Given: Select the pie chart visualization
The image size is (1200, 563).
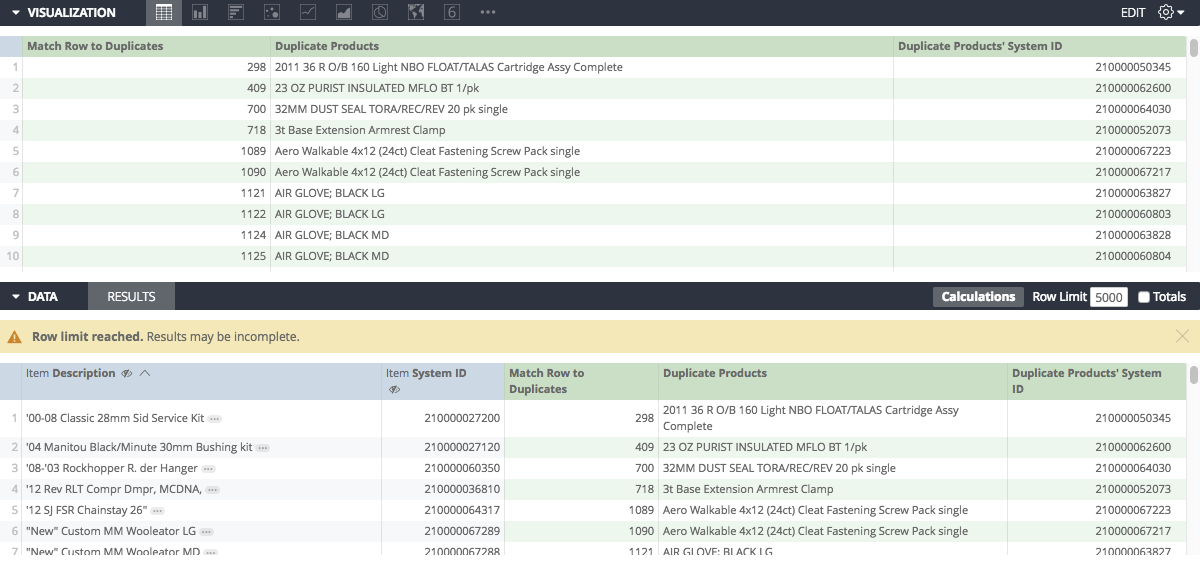Looking at the screenshot, I should (x=380, y=12).
